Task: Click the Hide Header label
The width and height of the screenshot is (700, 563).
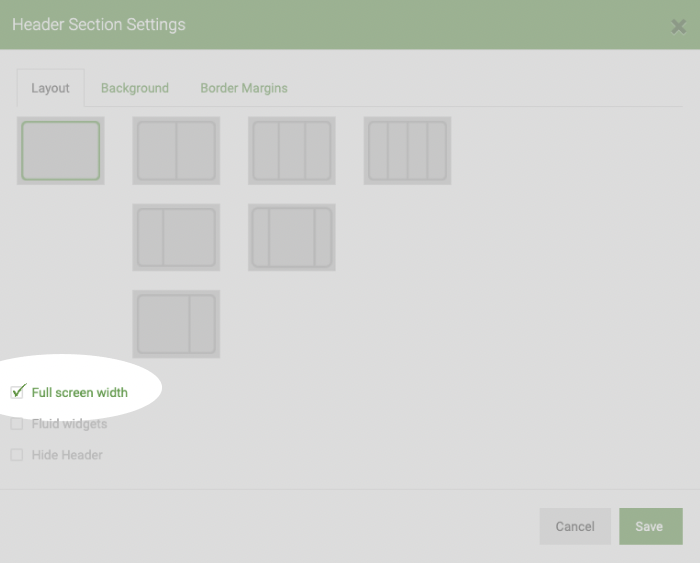Action: point(67,455)
